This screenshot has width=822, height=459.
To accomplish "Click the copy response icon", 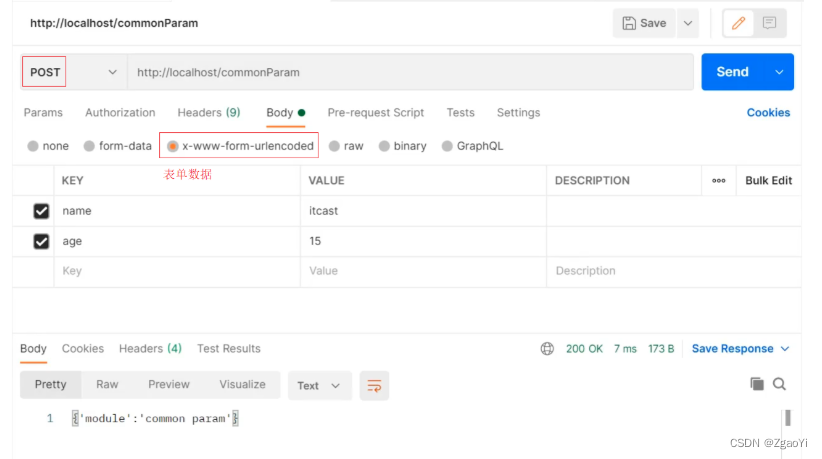I will click(757, 384).
